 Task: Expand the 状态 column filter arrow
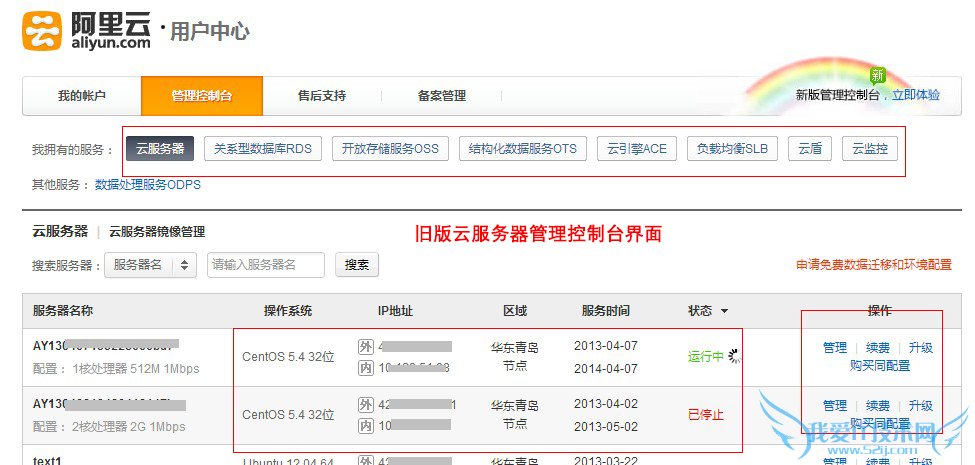[x=724, y=311]
